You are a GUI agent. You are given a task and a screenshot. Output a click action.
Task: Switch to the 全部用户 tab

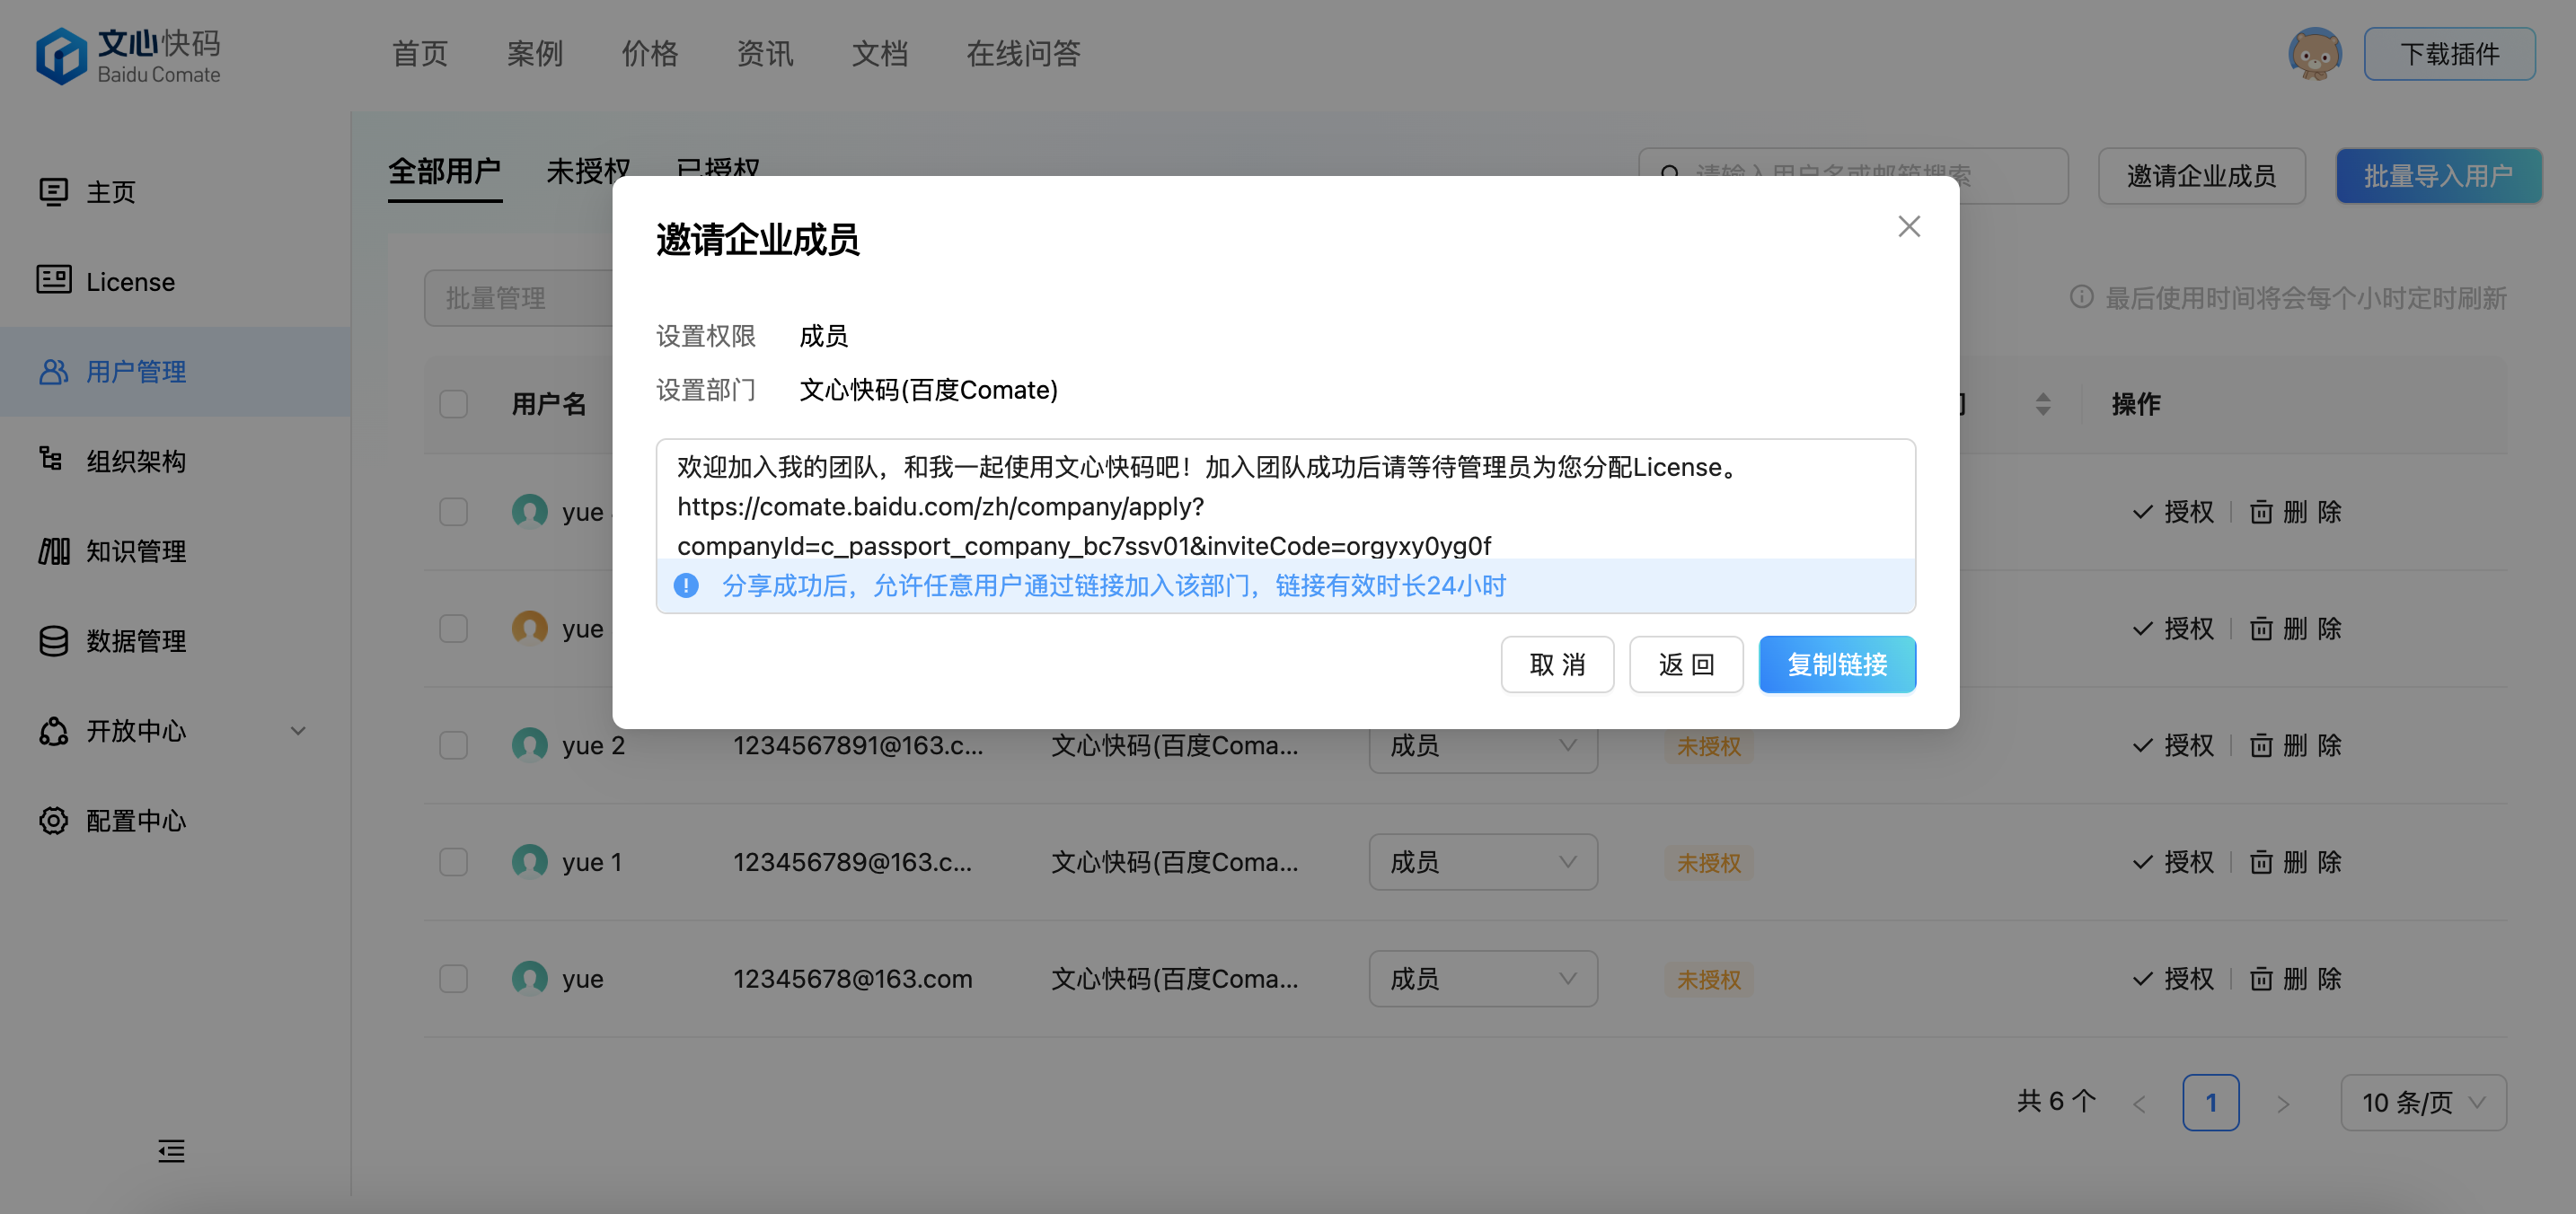[x=445, y=172]
